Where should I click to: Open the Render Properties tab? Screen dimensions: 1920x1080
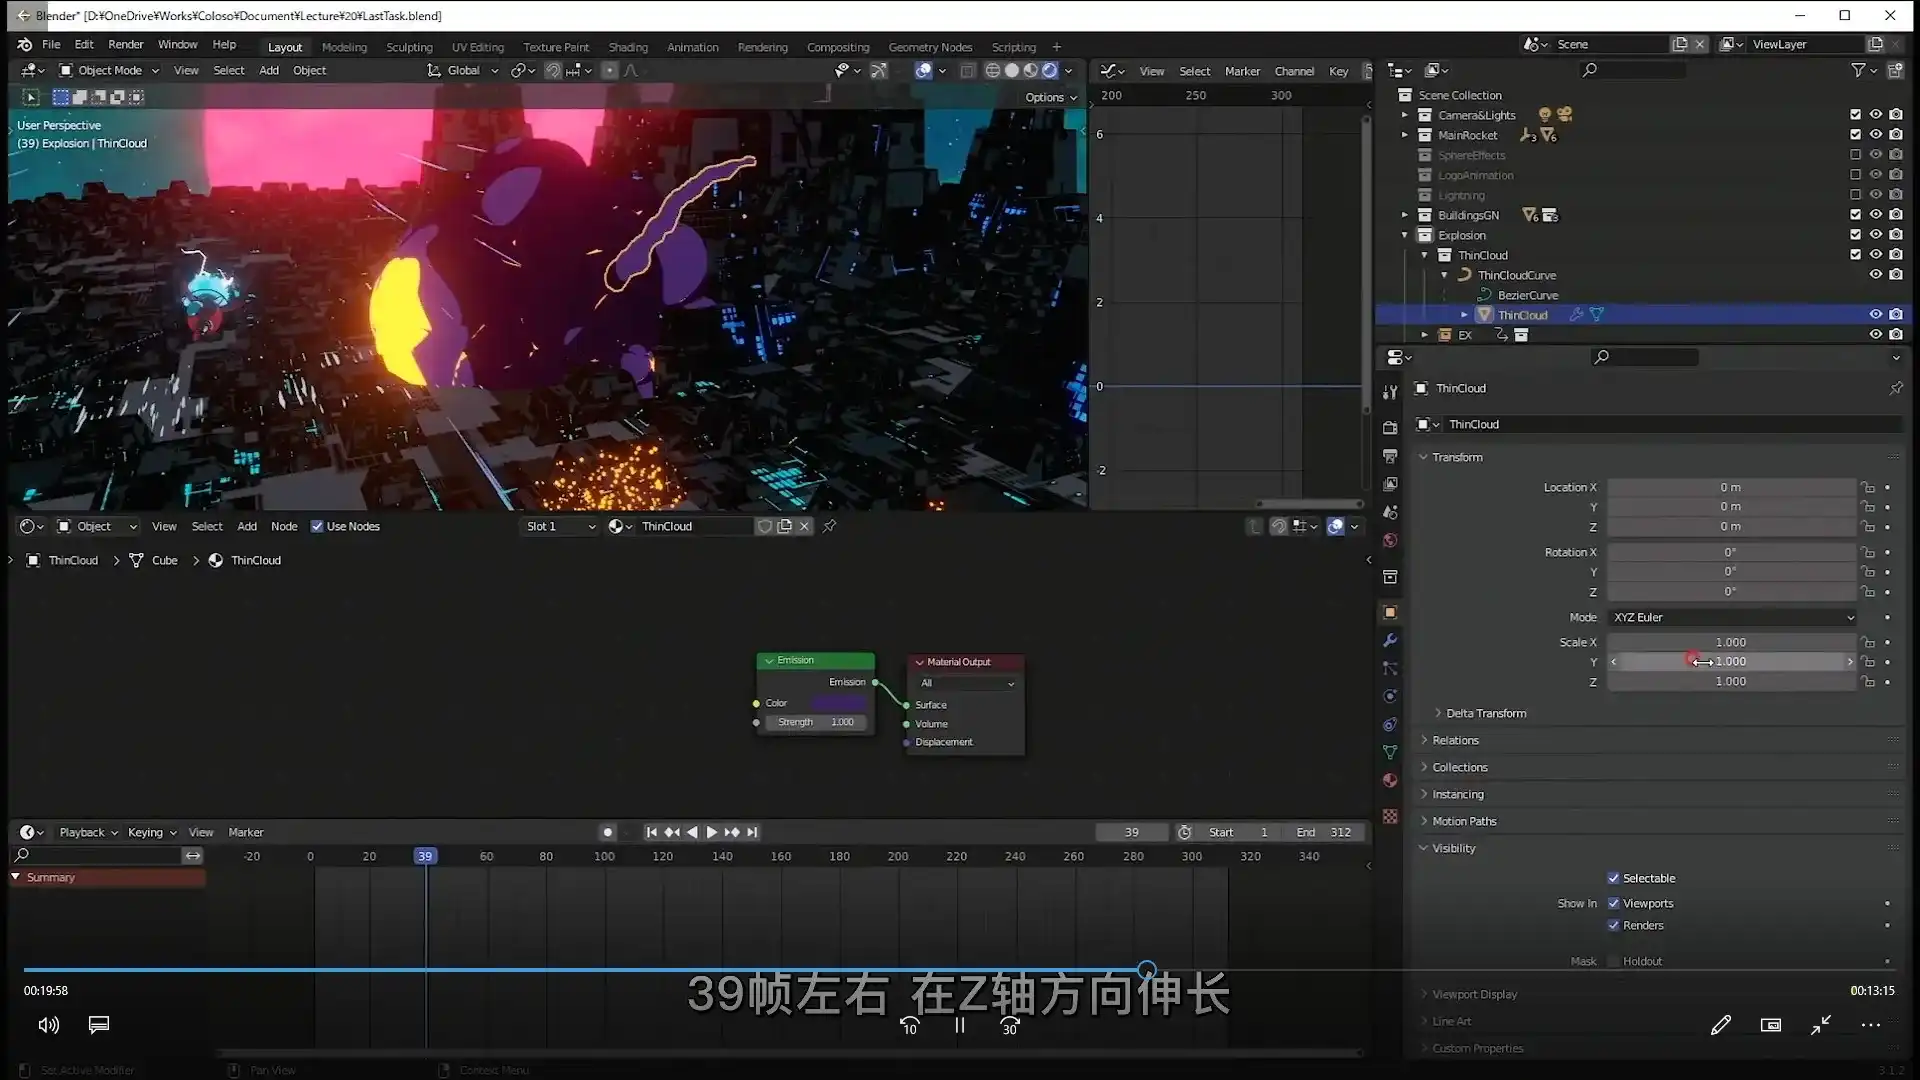pos(1390,427)
